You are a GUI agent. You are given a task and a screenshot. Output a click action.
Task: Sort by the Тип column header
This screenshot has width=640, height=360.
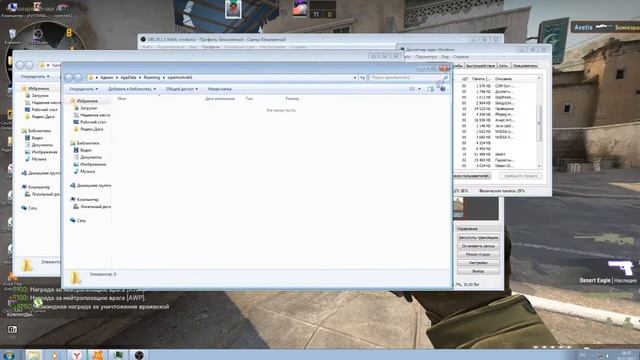point(249,99)
